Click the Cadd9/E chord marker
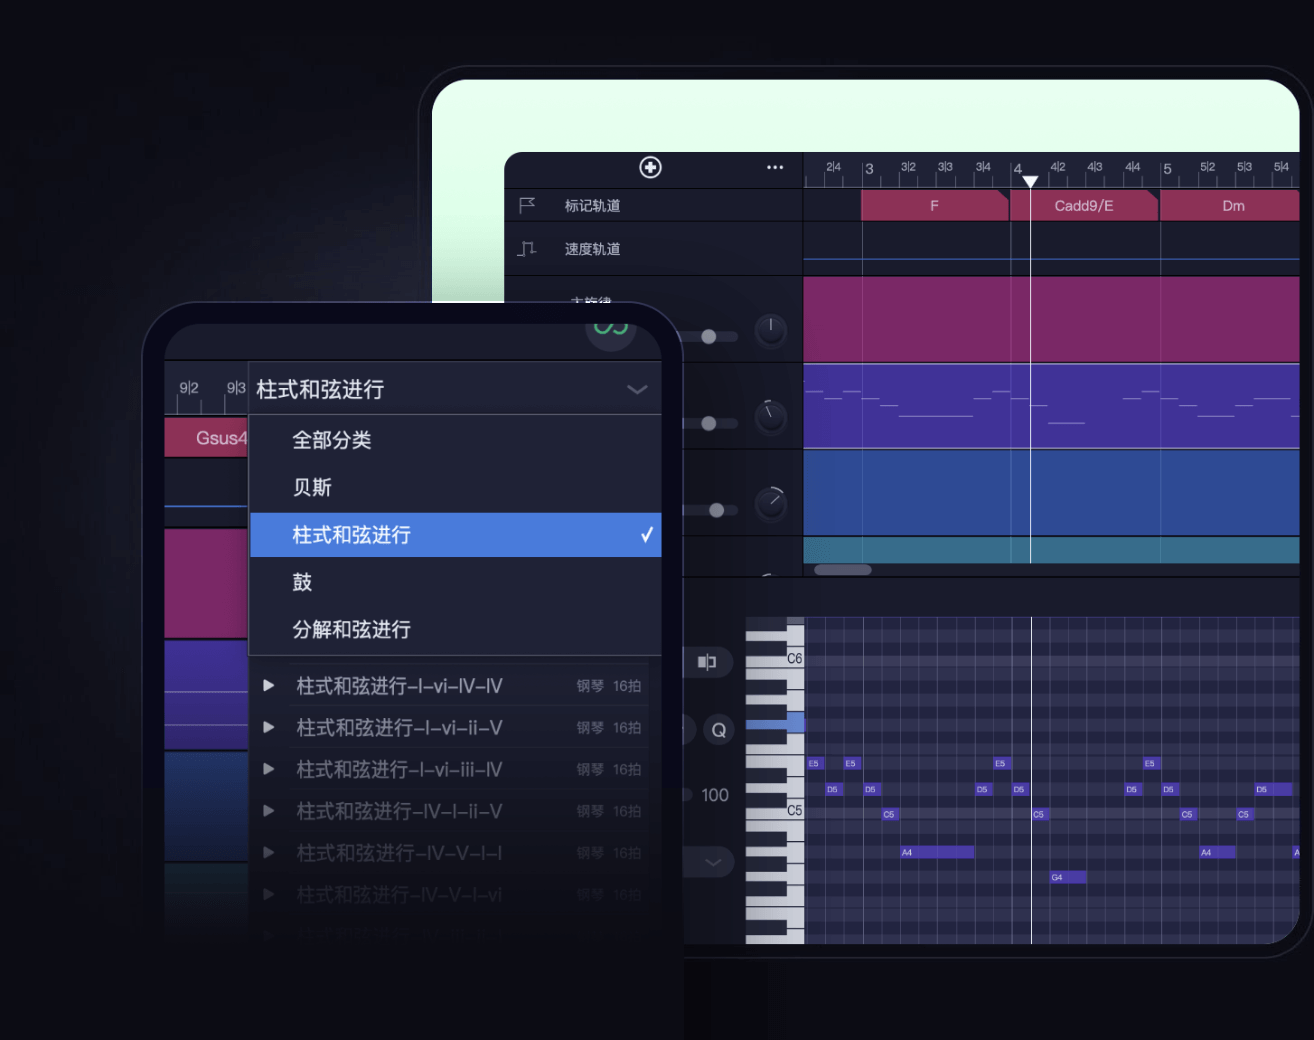The height and width of the screenshot is (1040, 1314). click(x=1083, y=206)
